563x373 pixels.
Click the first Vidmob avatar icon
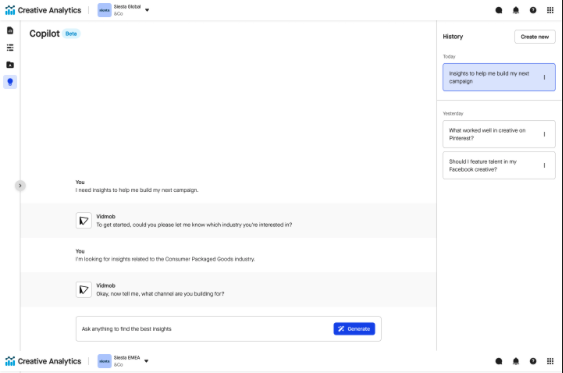tap(84, 220)
